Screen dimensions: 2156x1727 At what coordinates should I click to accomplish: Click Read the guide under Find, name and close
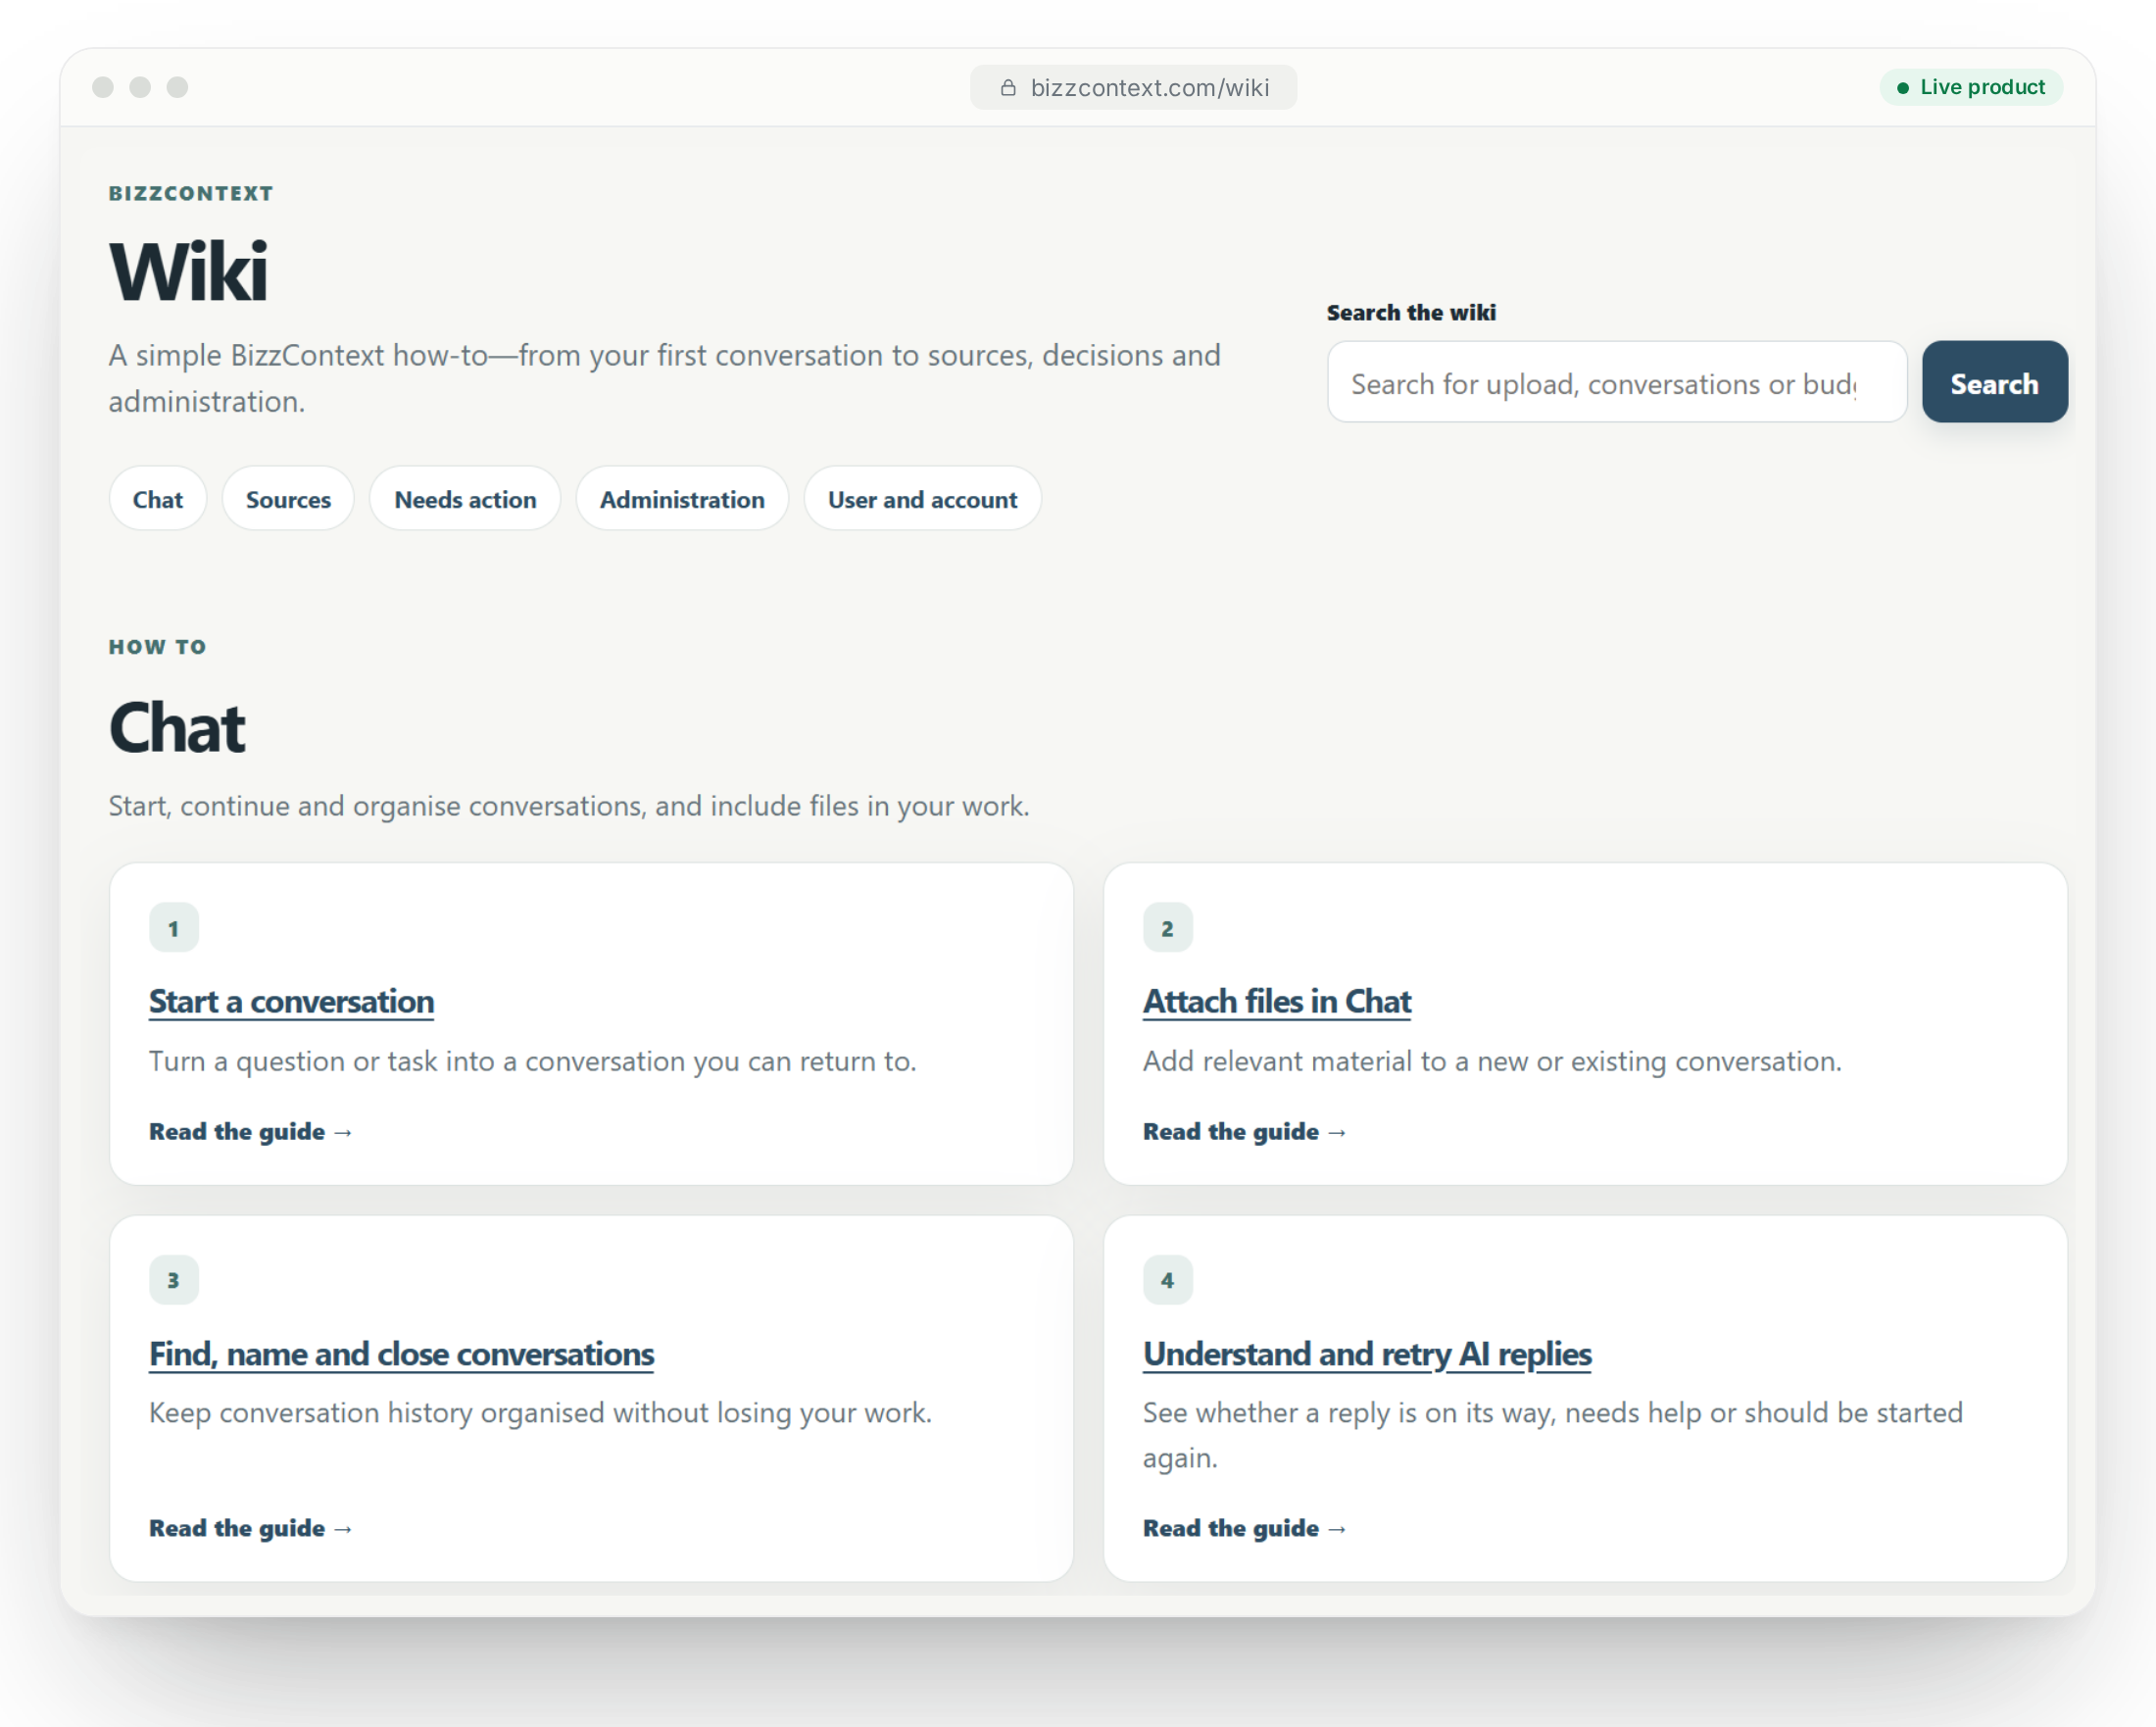click(x=251, y=1528)
